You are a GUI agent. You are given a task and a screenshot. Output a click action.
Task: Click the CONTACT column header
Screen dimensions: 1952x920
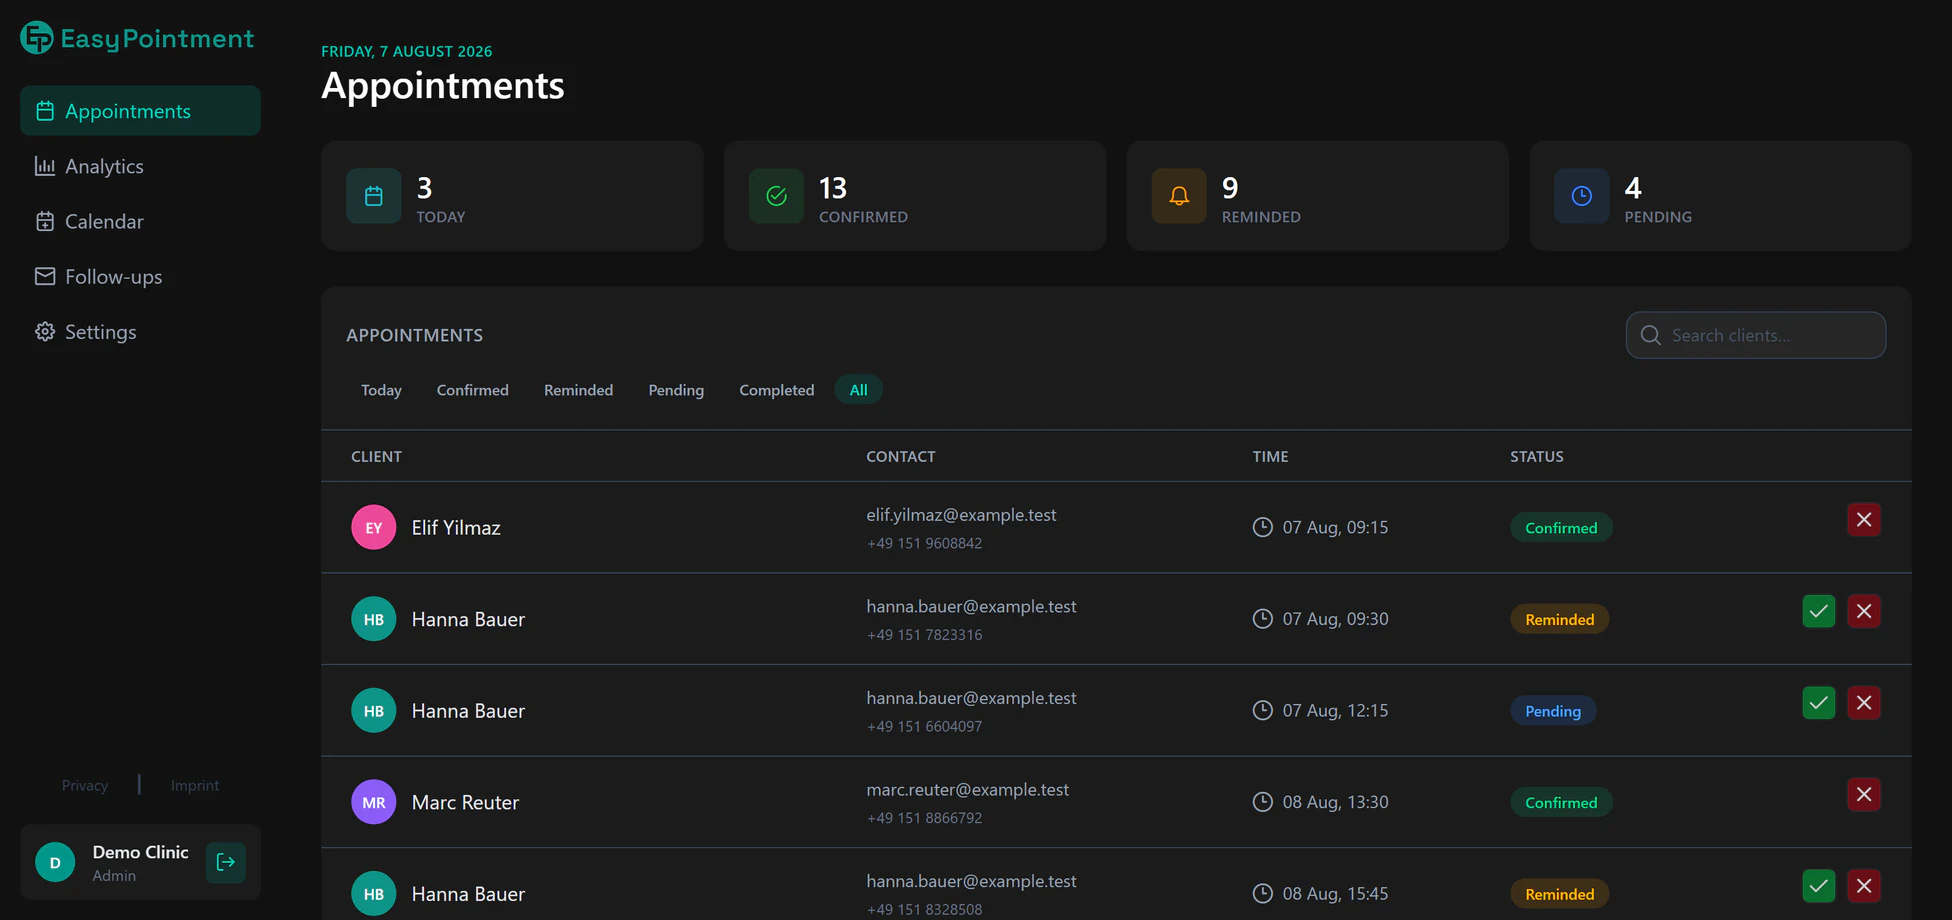[901, 456]
